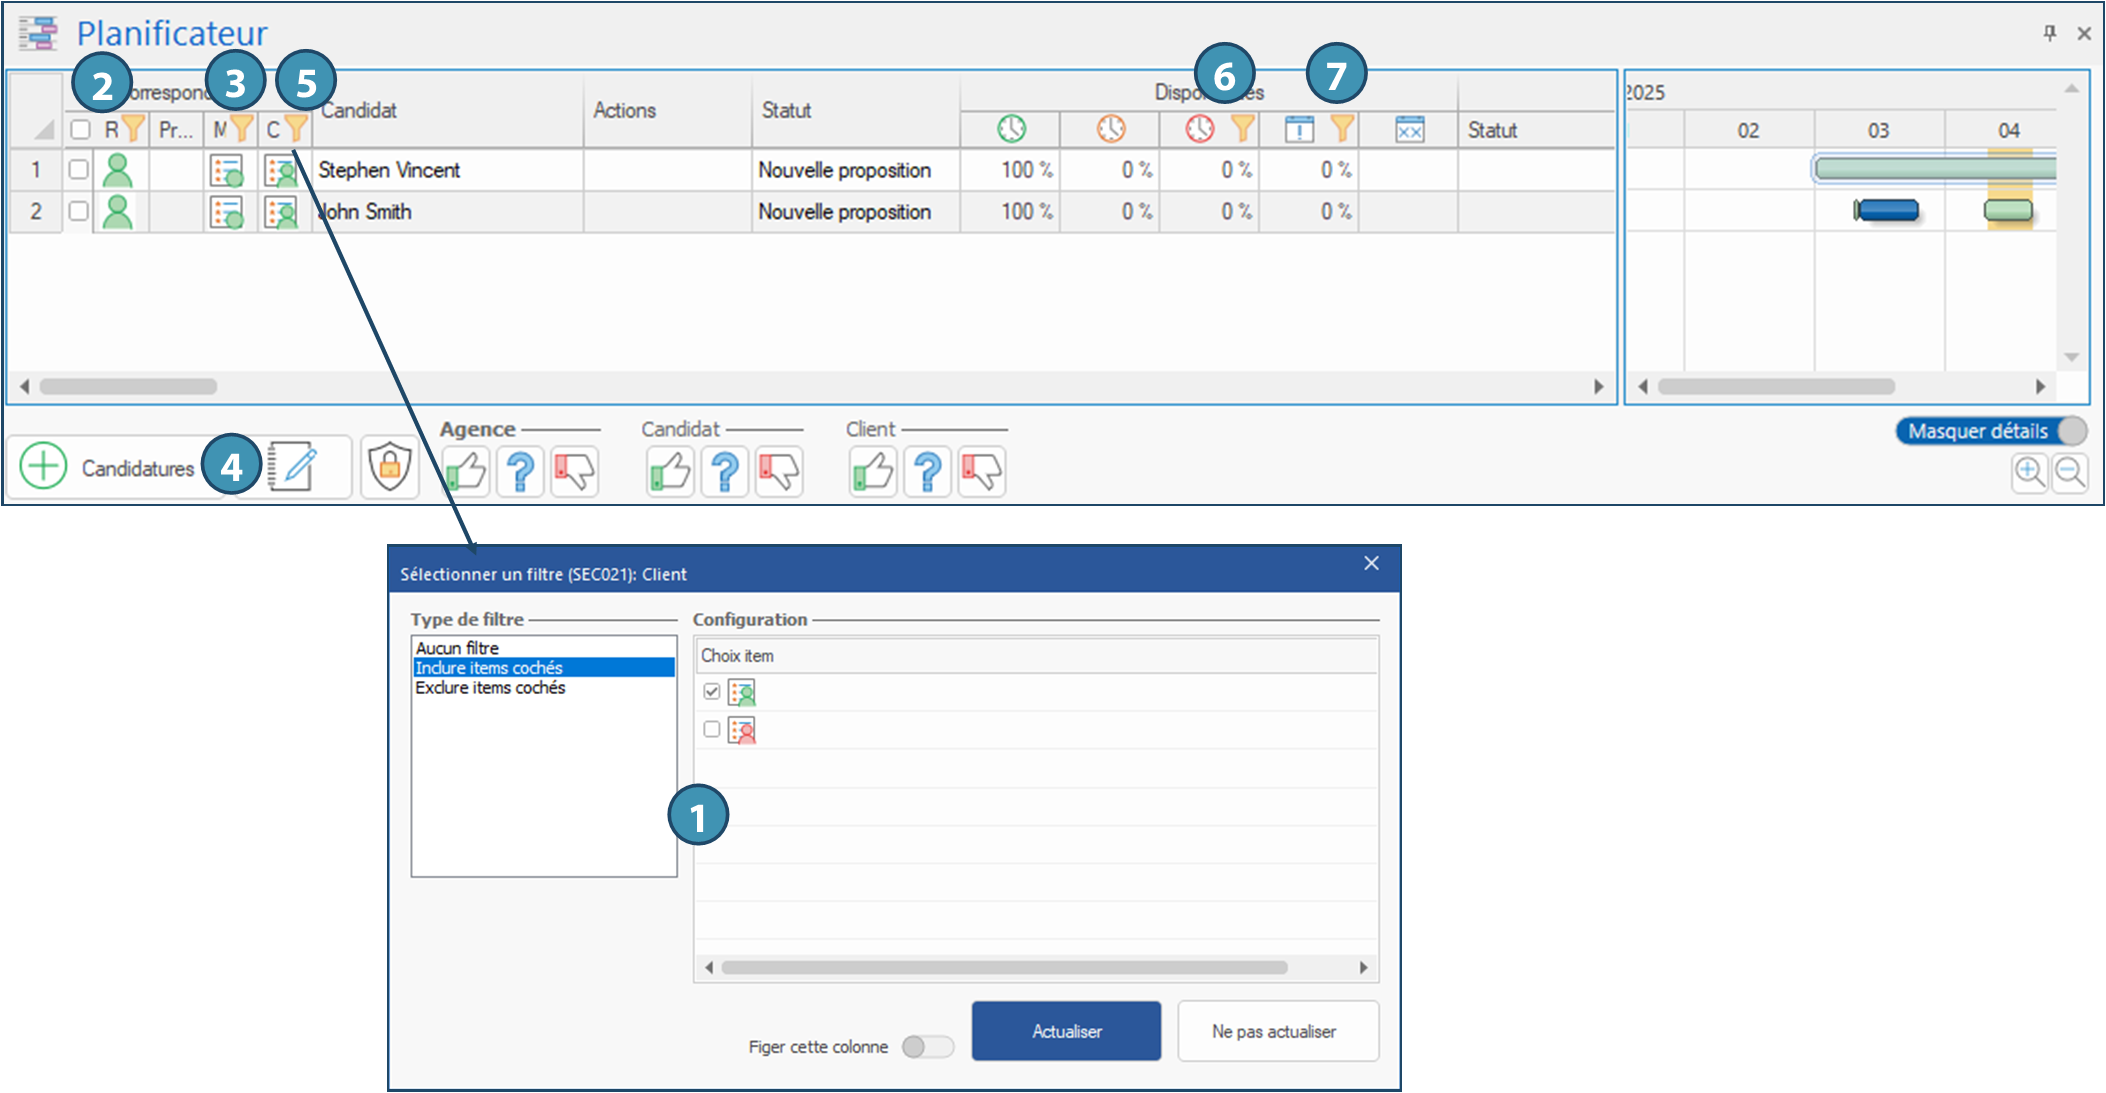Pin the Planificateur panel

(2049, 33)
